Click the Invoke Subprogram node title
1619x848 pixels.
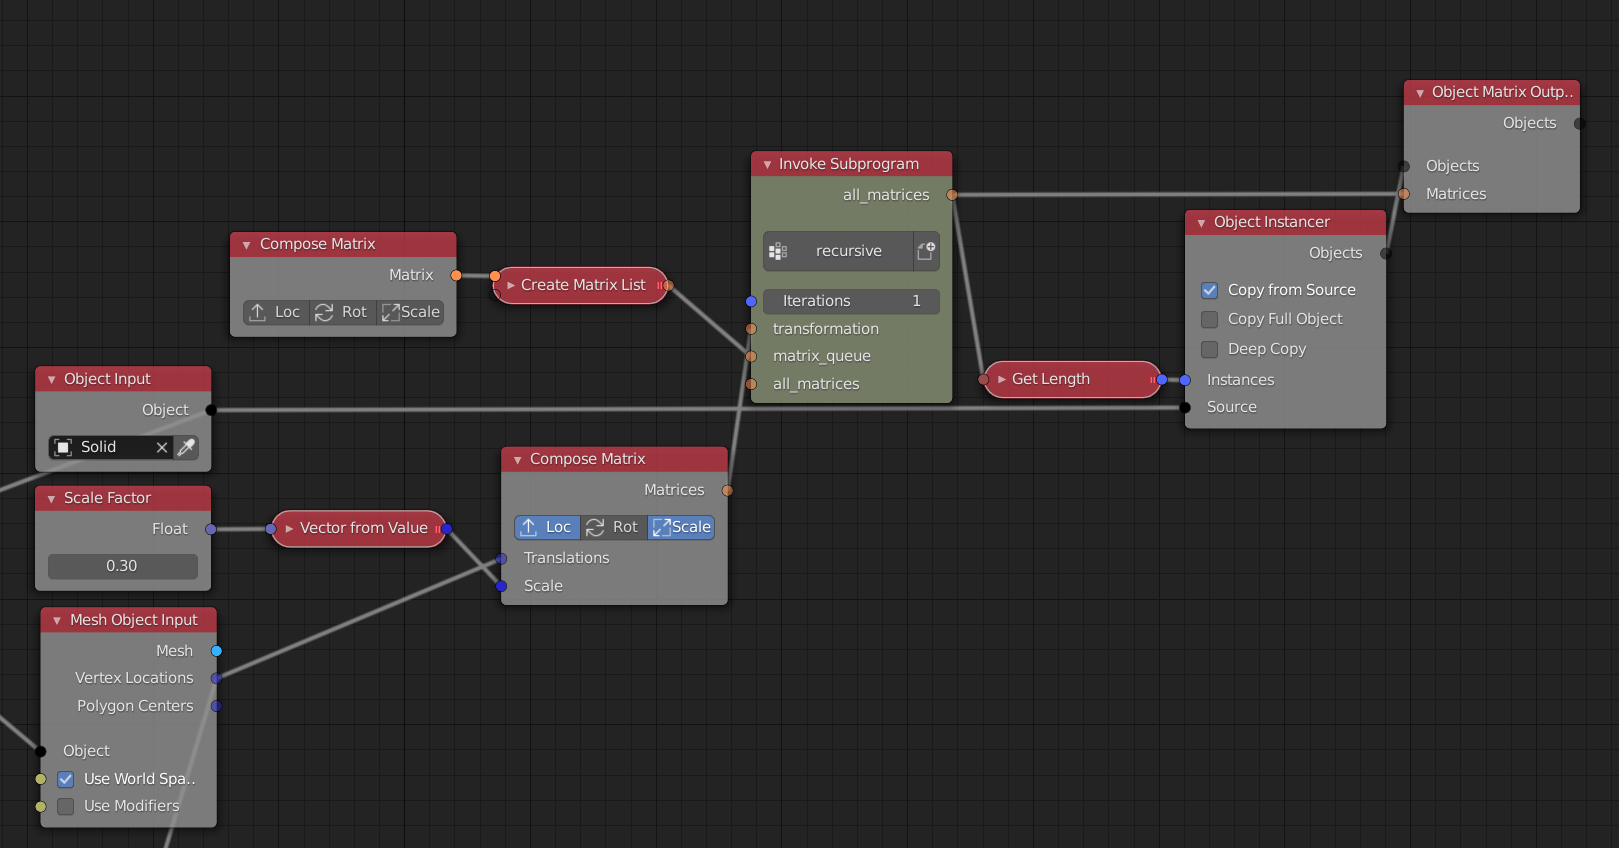[849, 164]
